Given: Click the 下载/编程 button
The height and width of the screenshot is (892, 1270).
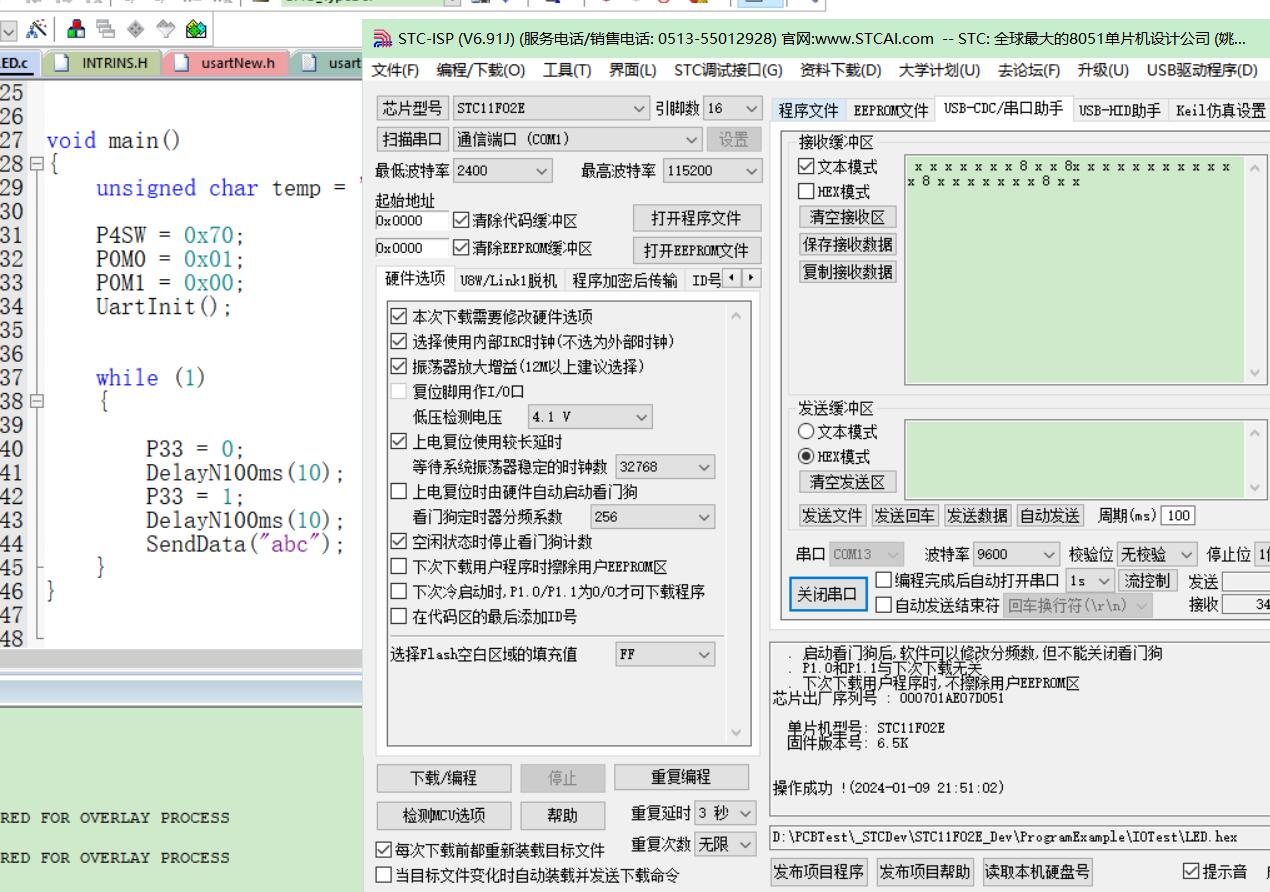Looking at the screenshot, I should (444, 778).
